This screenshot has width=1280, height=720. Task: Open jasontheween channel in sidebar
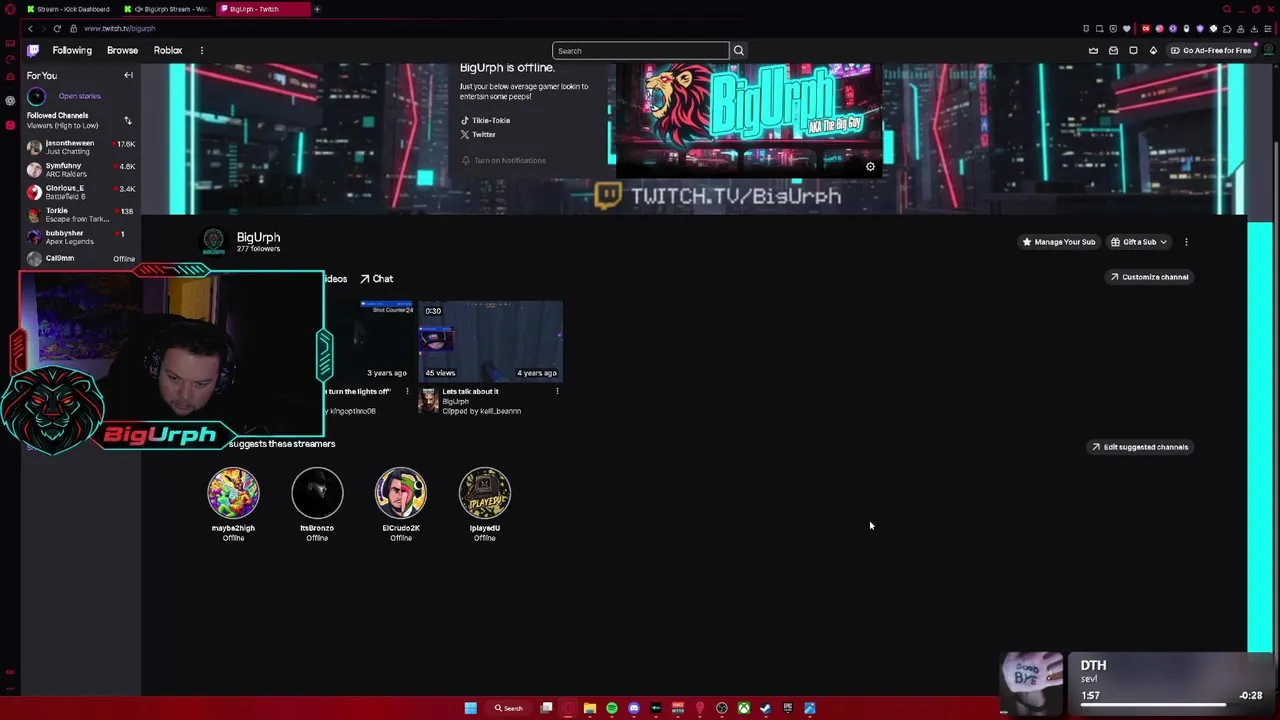point(81,147)
